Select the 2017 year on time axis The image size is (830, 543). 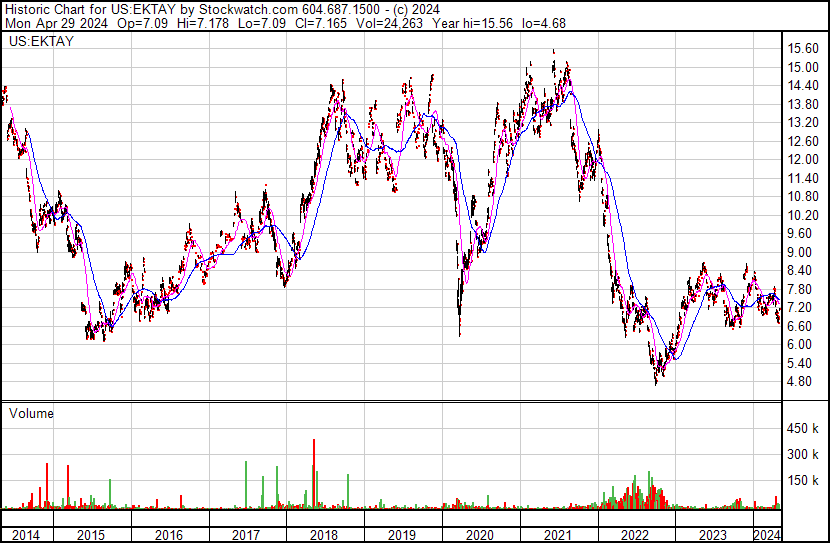(246, 536)
